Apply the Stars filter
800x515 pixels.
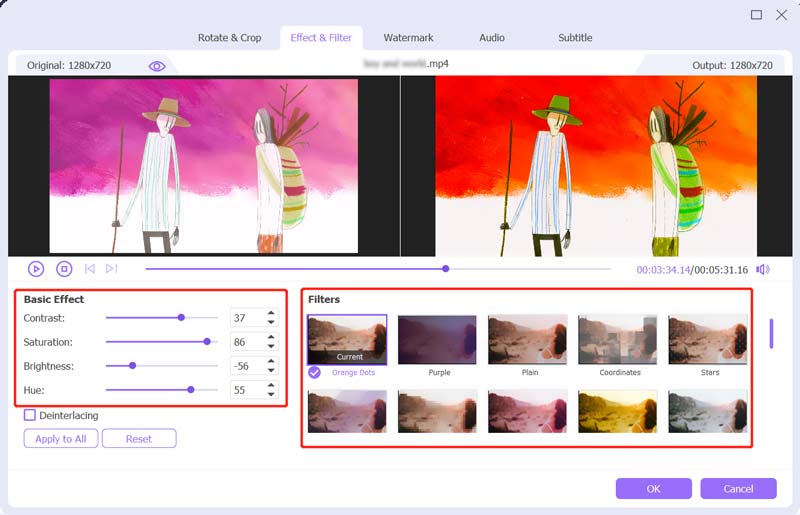click(708, 339)
